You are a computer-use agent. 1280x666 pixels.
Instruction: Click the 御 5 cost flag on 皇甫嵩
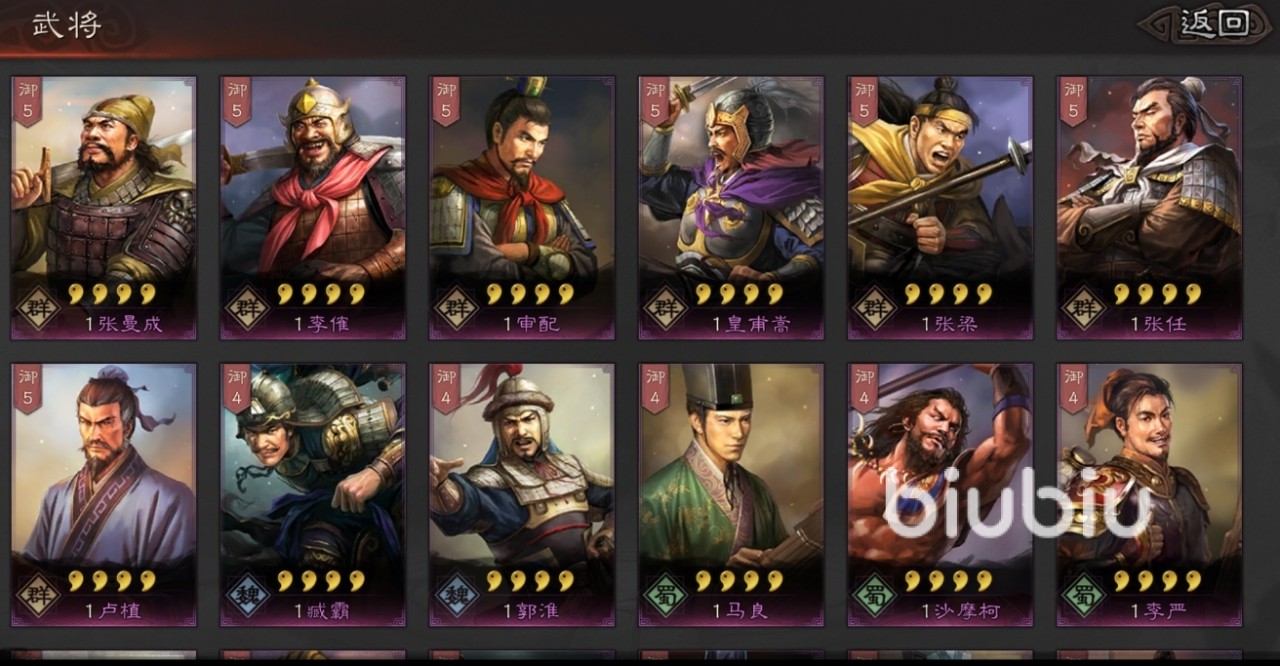coord(654,101)
